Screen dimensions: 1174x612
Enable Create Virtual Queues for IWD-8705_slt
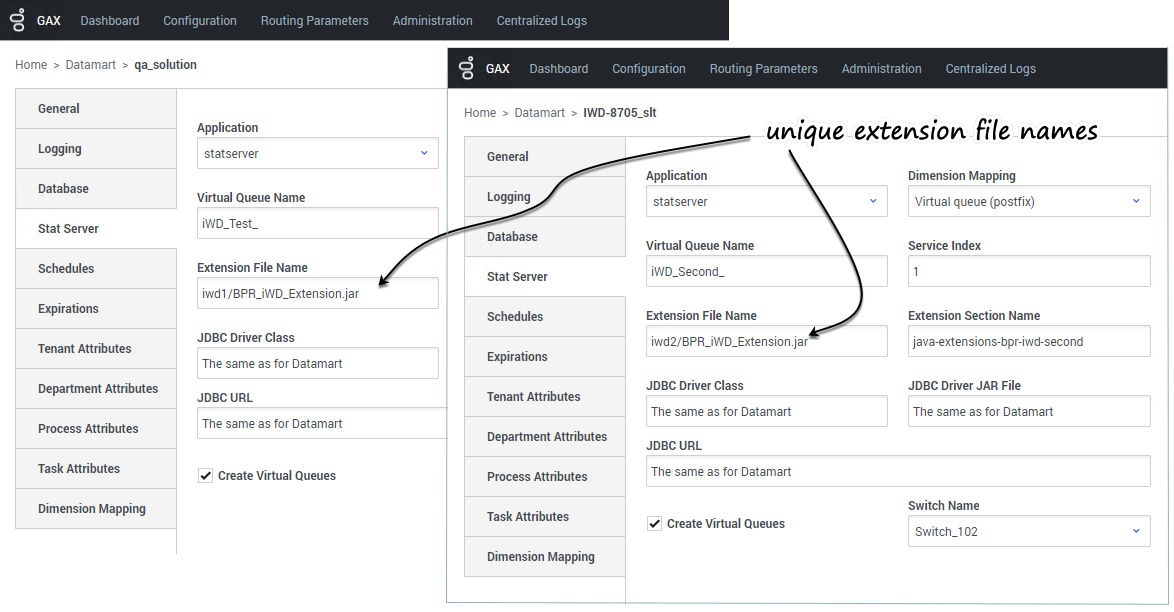(x=654, y=523)
